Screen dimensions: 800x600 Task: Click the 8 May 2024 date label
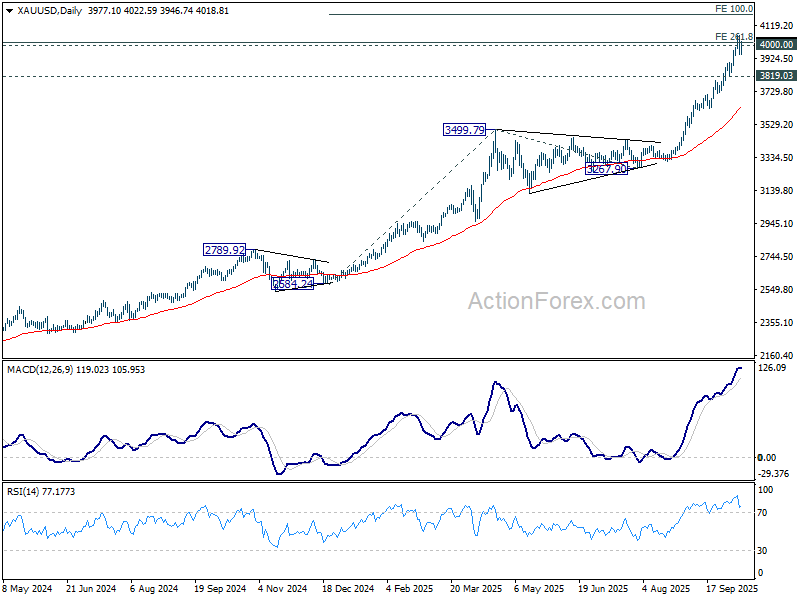(28, 589)
